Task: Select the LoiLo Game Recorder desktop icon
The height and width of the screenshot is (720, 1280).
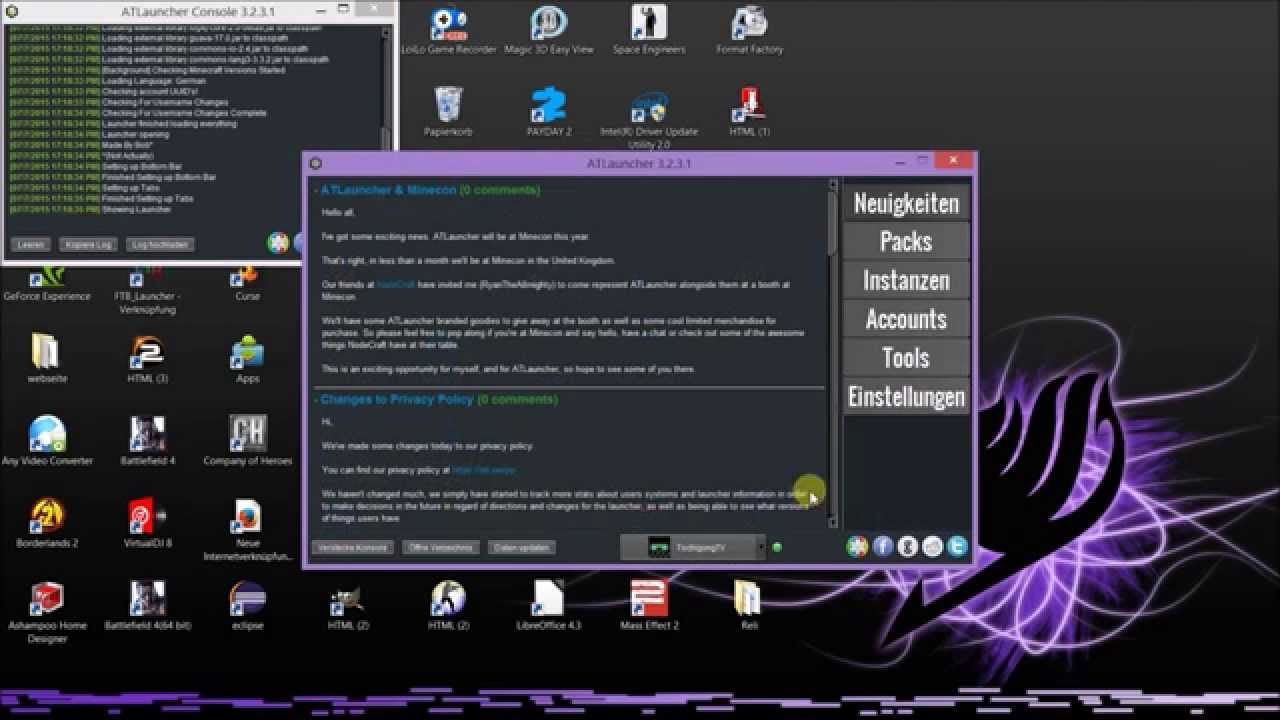Action: (448, 31)
